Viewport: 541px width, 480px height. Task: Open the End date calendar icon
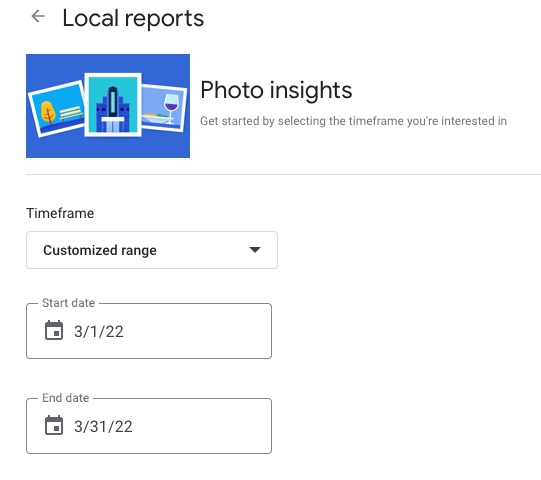[54, 425]
